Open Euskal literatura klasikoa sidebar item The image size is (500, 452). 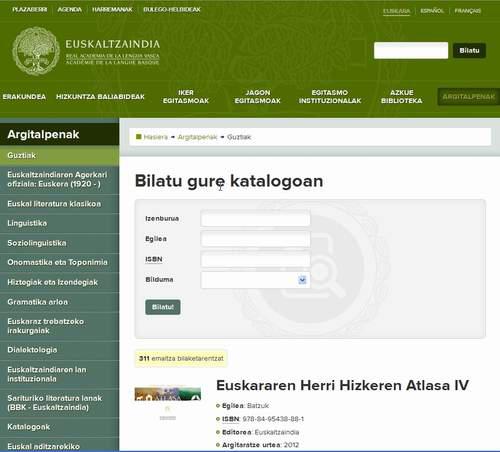click(x=59, y=204)
